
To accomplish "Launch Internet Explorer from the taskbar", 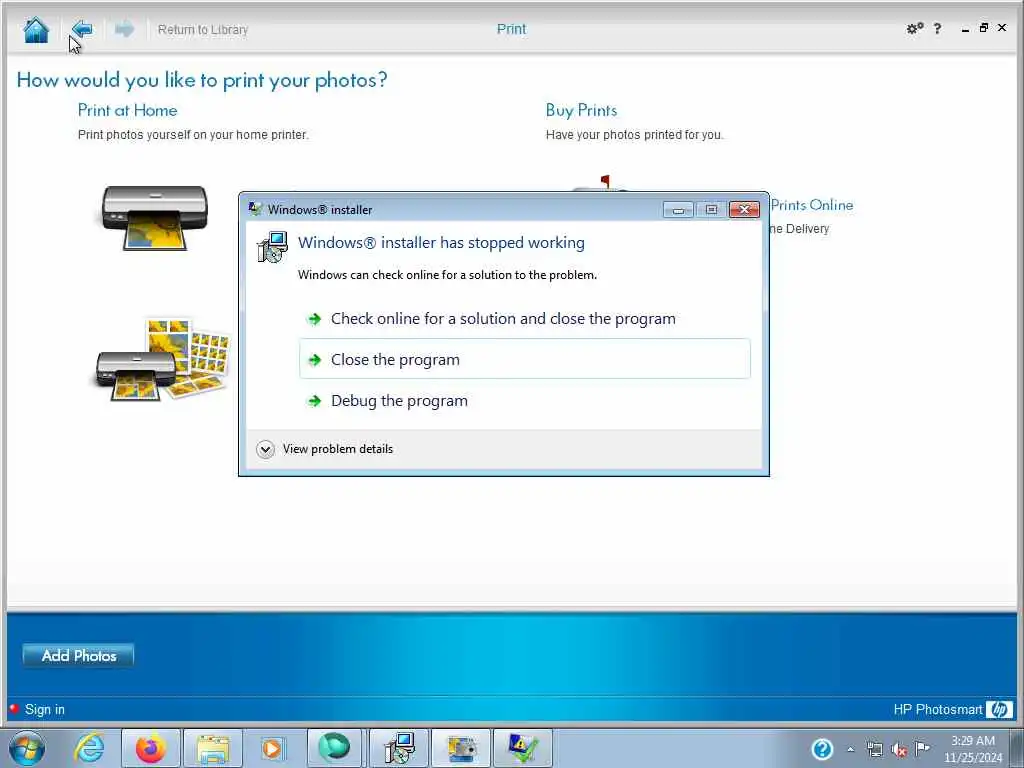I will click(89, 748).
